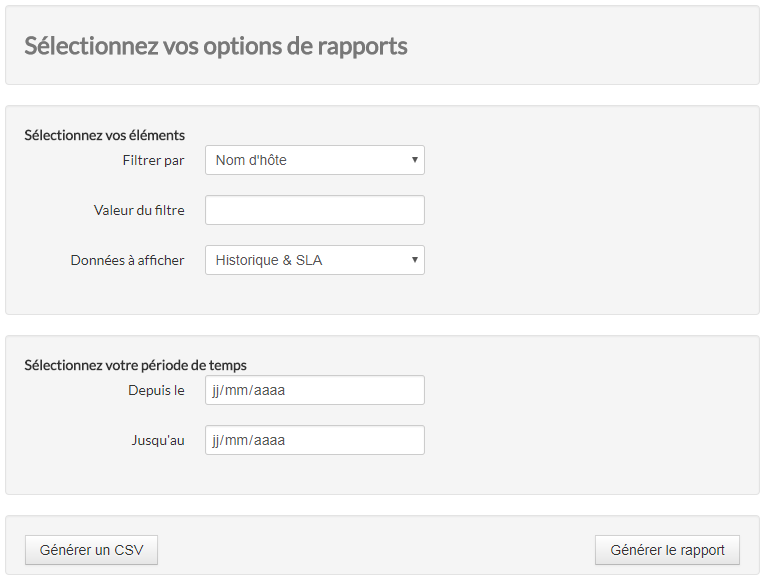The height and width of the screenshot is (581, 767).
Task: Focus the Valeur du filtre text field
Action: (x=314, y=210)
